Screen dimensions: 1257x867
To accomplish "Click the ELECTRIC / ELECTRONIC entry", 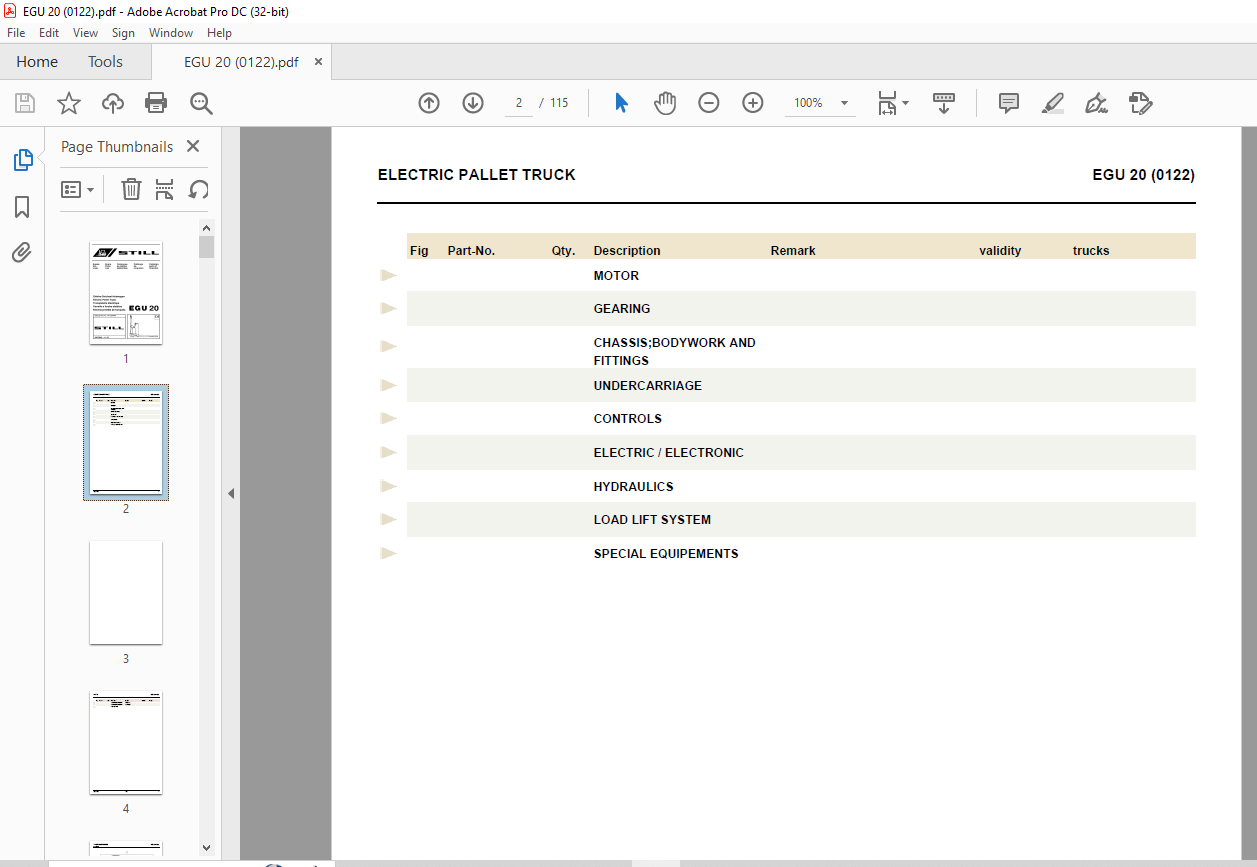I will [x=668, y=453].
